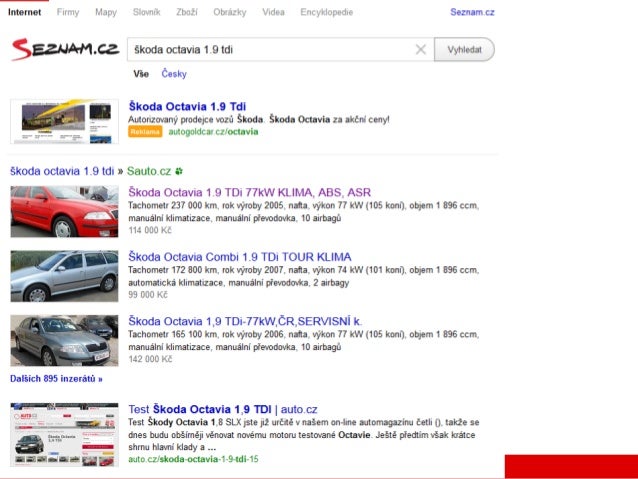Switch to Obrázky search
The height and width of the screenshot is (479, 638).
click(230, 12)
